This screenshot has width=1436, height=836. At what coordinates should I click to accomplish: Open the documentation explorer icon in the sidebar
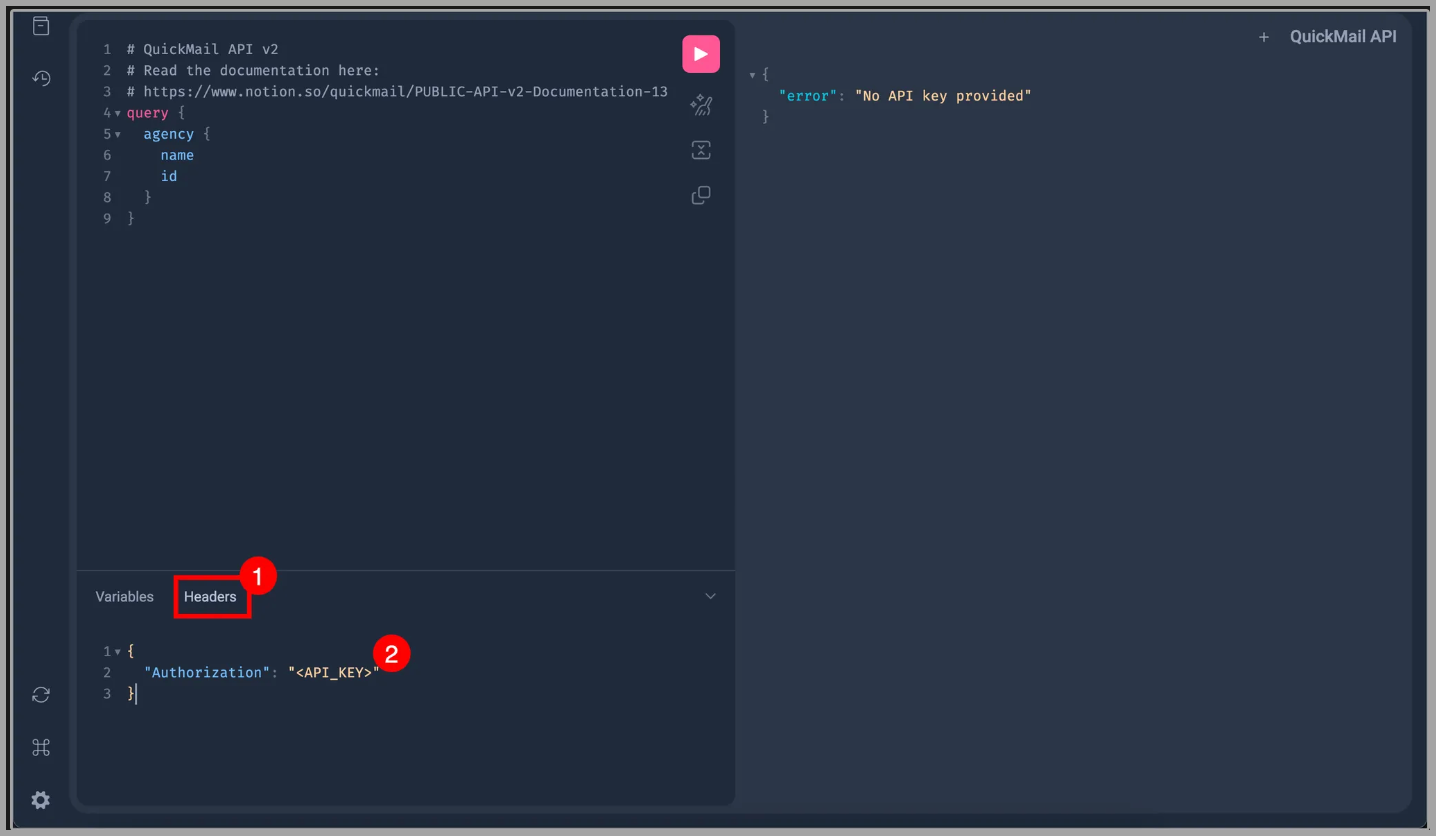[x=41, y=26]
